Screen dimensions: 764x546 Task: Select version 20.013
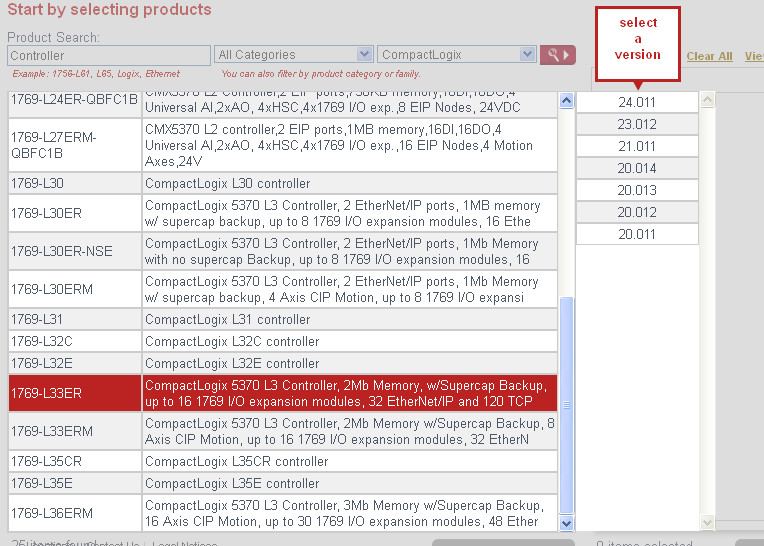(x=637, y=190)
